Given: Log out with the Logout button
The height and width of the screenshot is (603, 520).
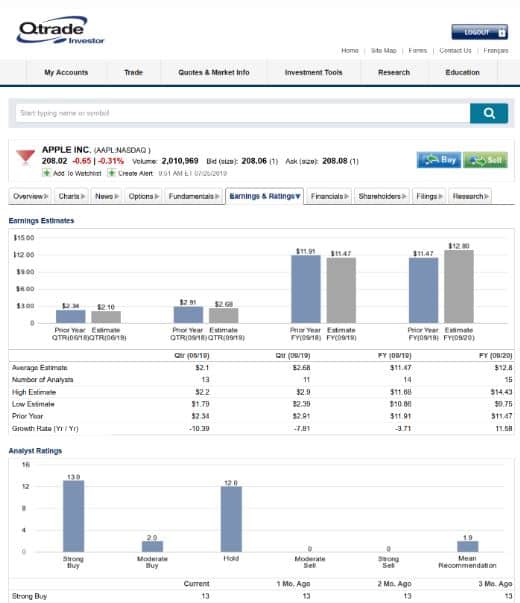Looking at the screenshot, I should pos(480,32).
